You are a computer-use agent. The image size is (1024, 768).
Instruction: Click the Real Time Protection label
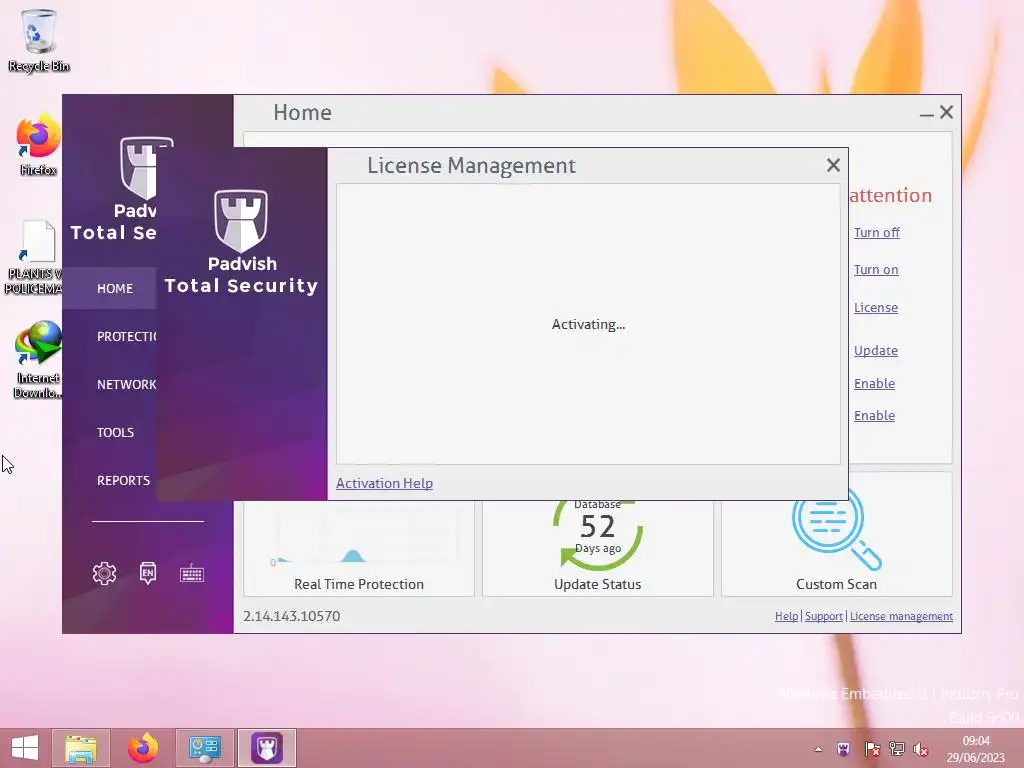point(359,584)
